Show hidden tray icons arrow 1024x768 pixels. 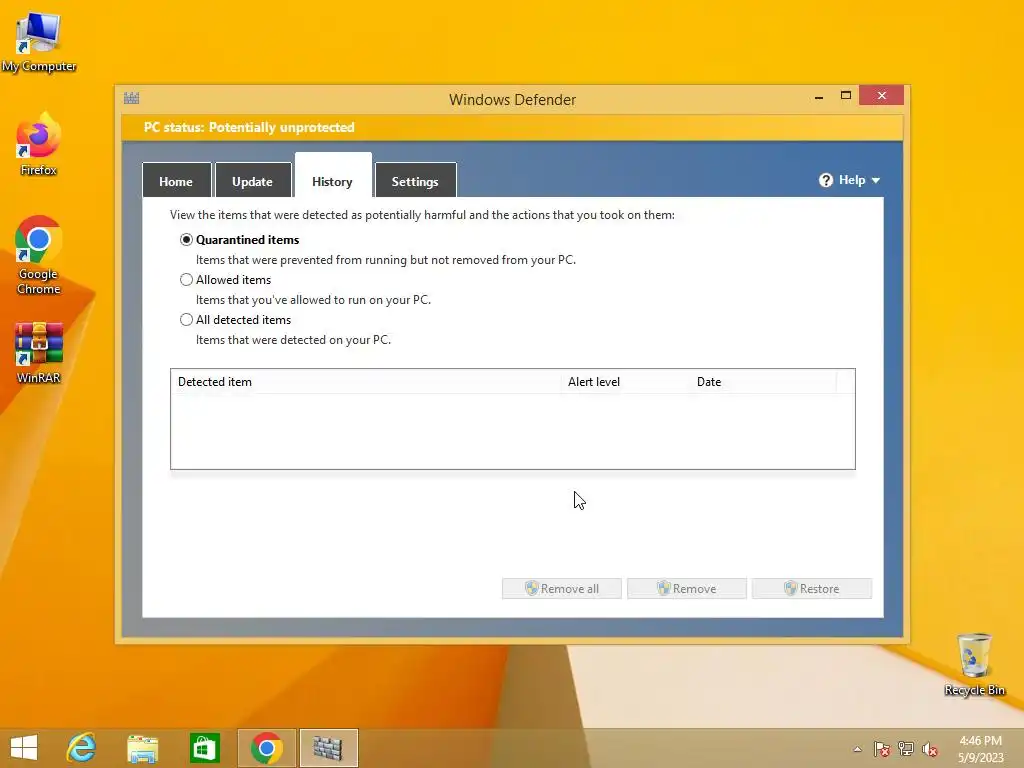point(857,749)
